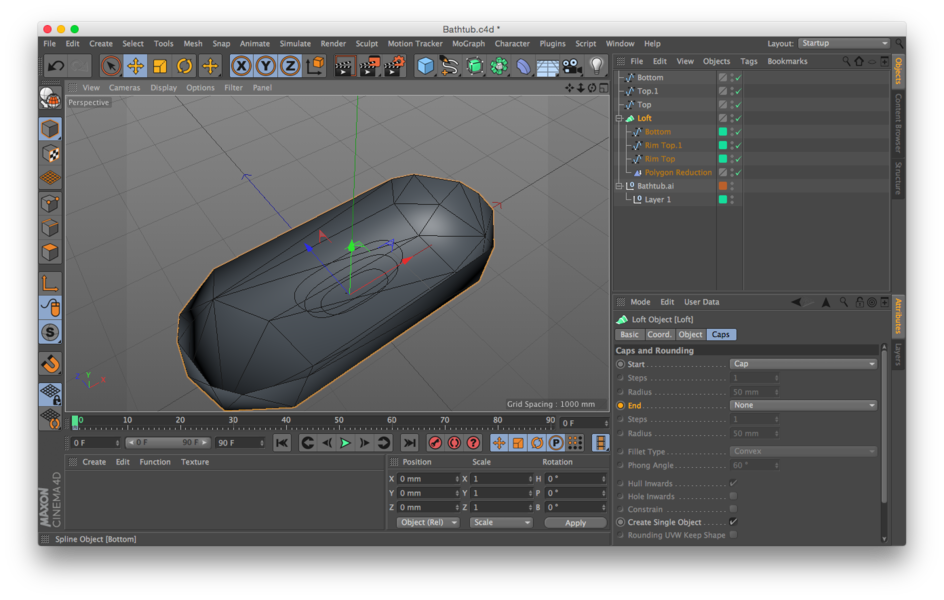Select Rim Top.1 spline in tree
Screen dimensions: 944x600
click(663, 146)
